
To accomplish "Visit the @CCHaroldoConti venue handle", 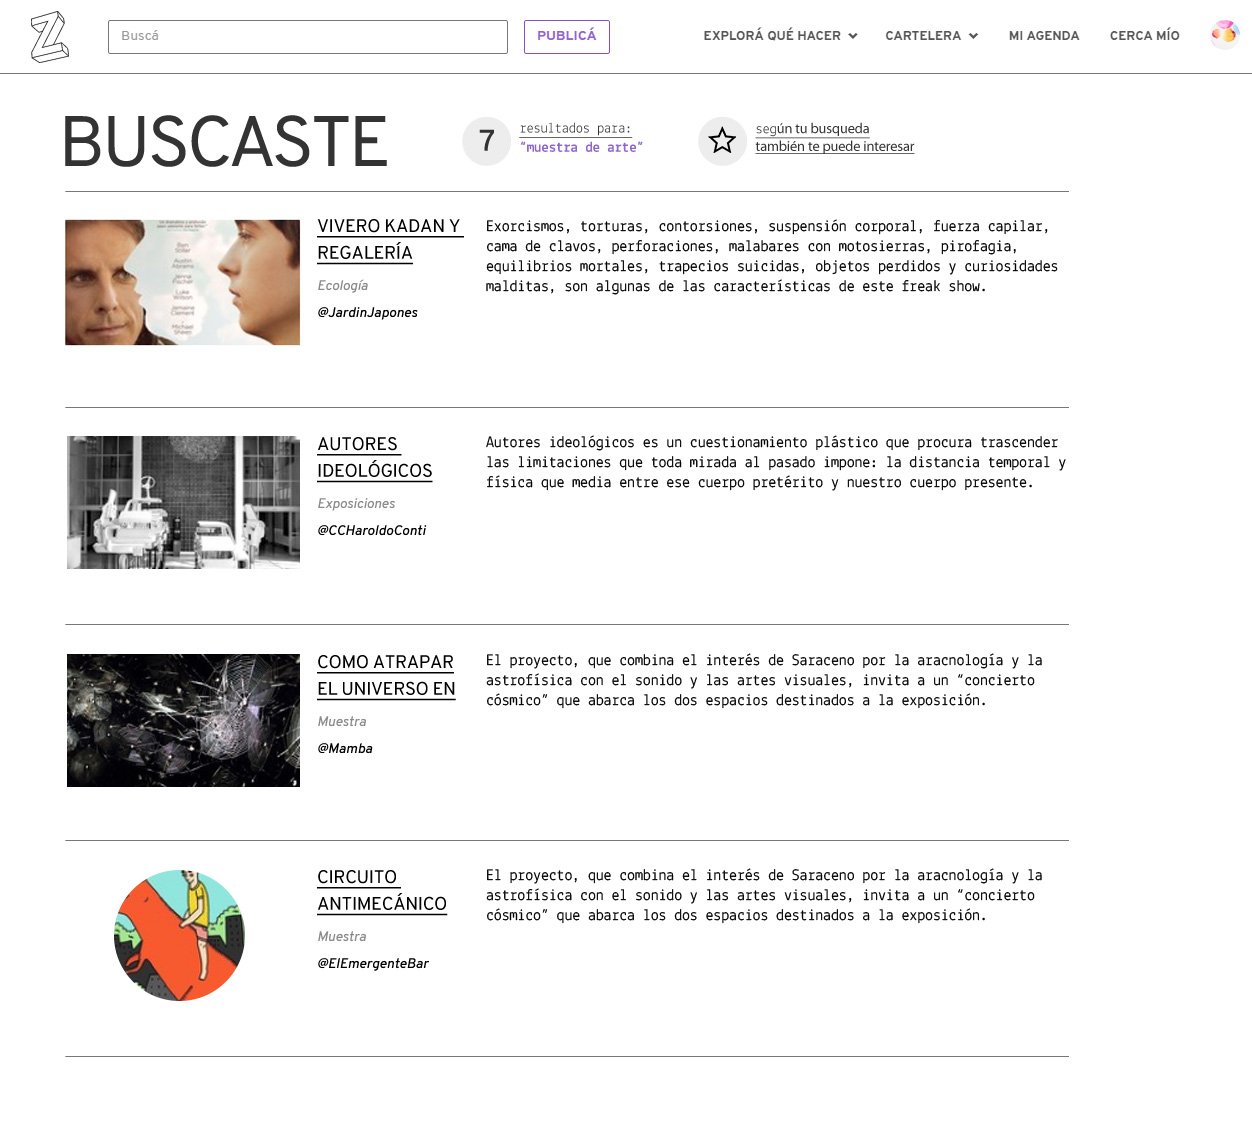I will point(371,531).
